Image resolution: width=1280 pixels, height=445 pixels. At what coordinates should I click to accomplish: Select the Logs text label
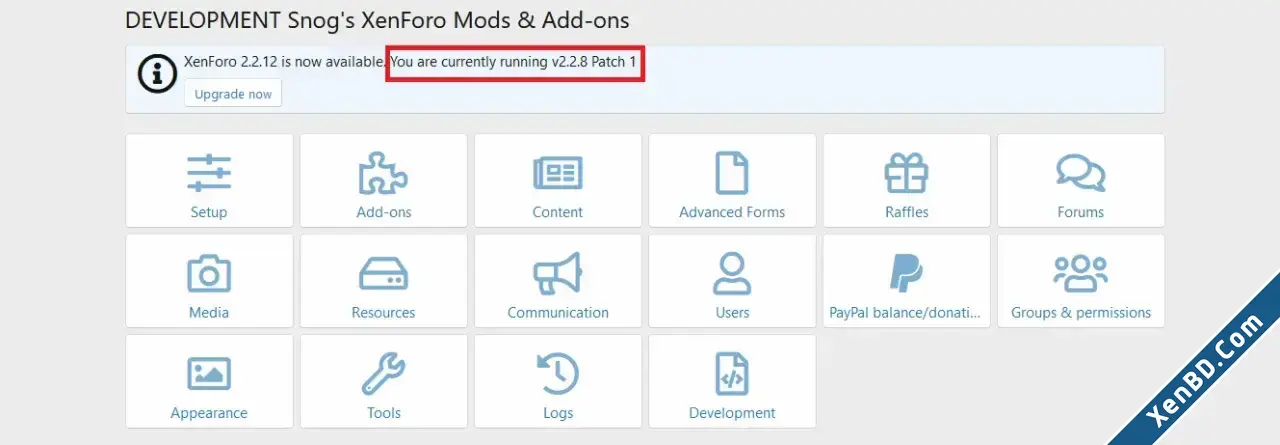(558, 413)
